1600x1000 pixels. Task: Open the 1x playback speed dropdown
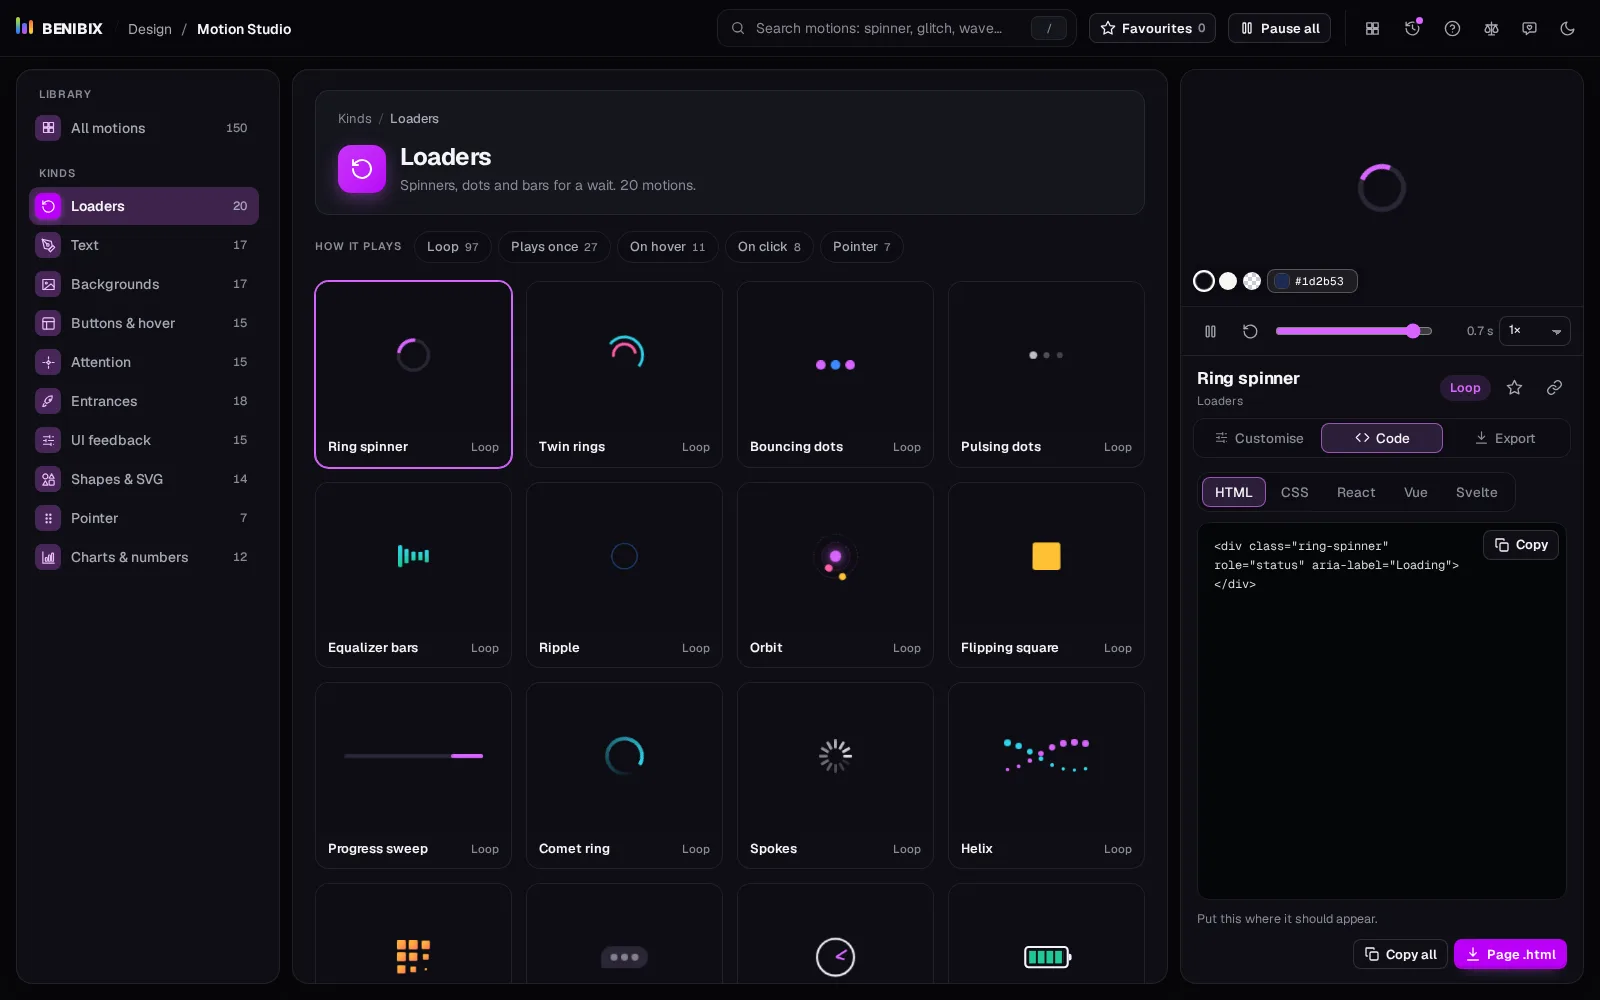(x=1534, y=331)
